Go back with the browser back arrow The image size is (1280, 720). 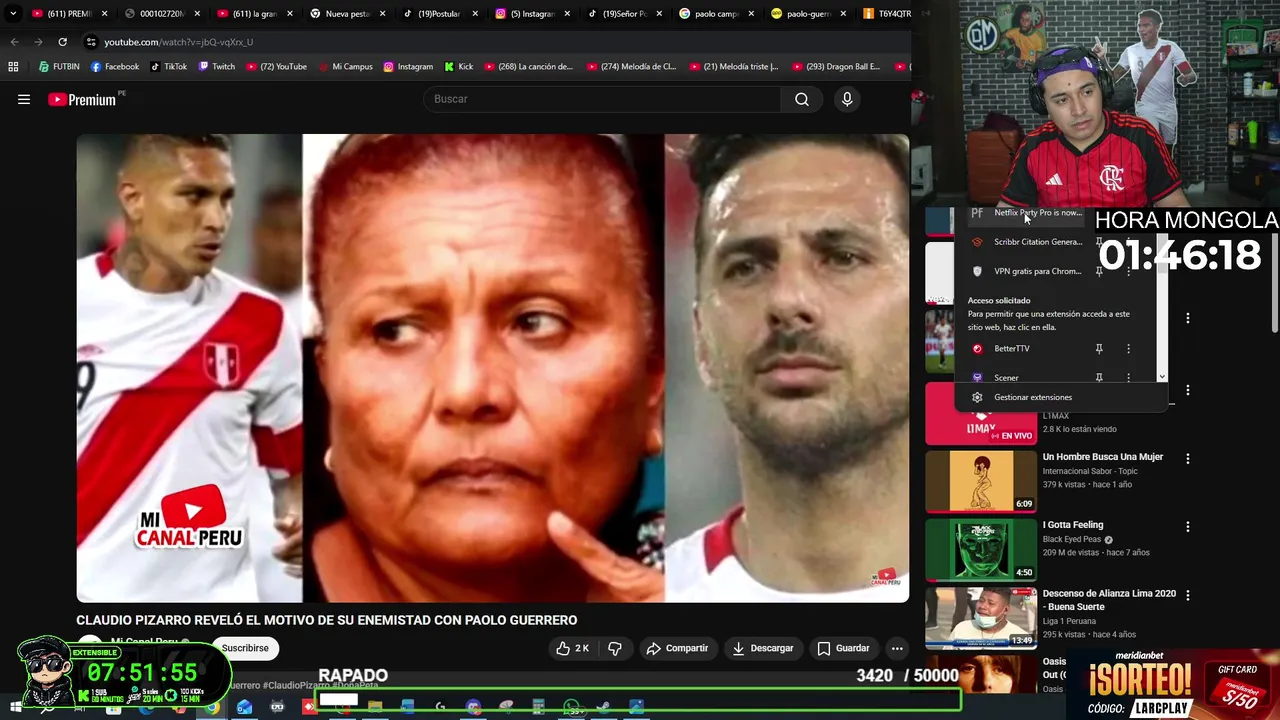pos(14,42)
